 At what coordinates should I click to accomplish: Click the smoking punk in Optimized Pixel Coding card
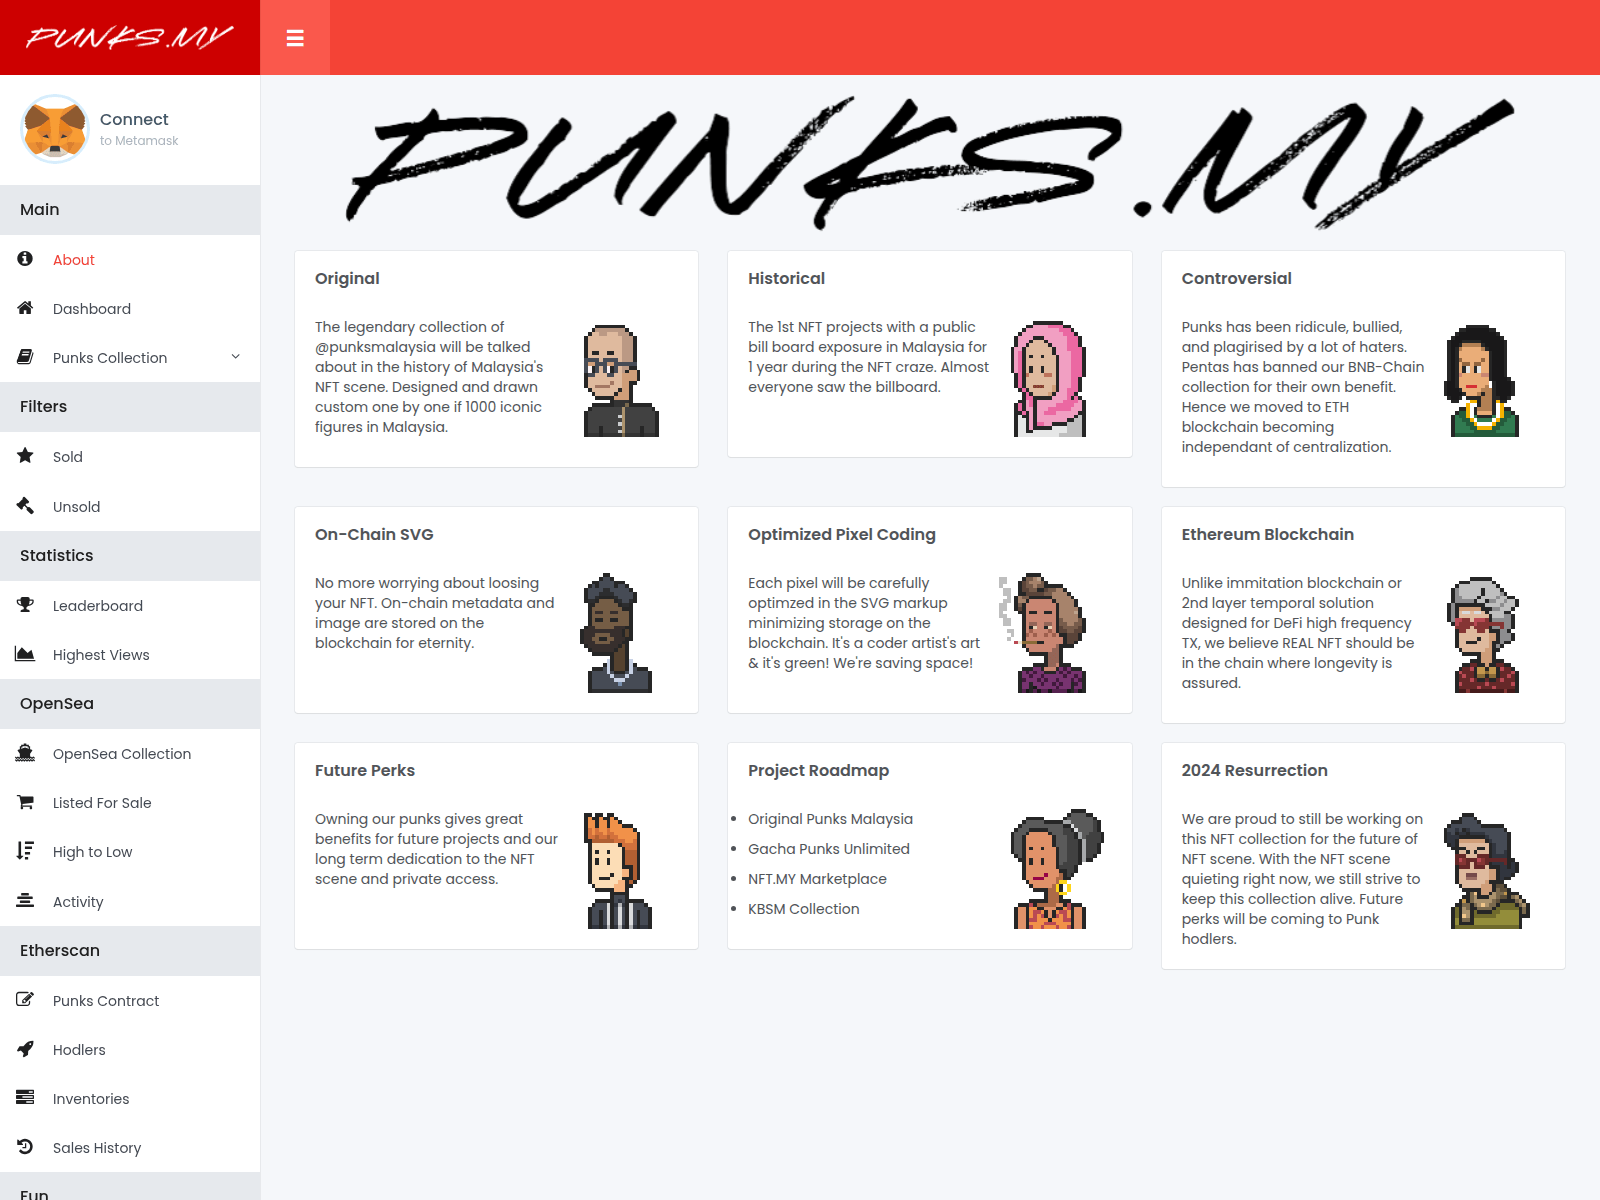tap(1043, 633)
